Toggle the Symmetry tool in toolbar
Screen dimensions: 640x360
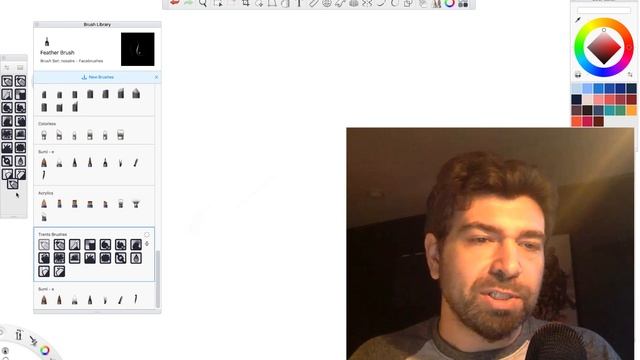click(367, 3)
